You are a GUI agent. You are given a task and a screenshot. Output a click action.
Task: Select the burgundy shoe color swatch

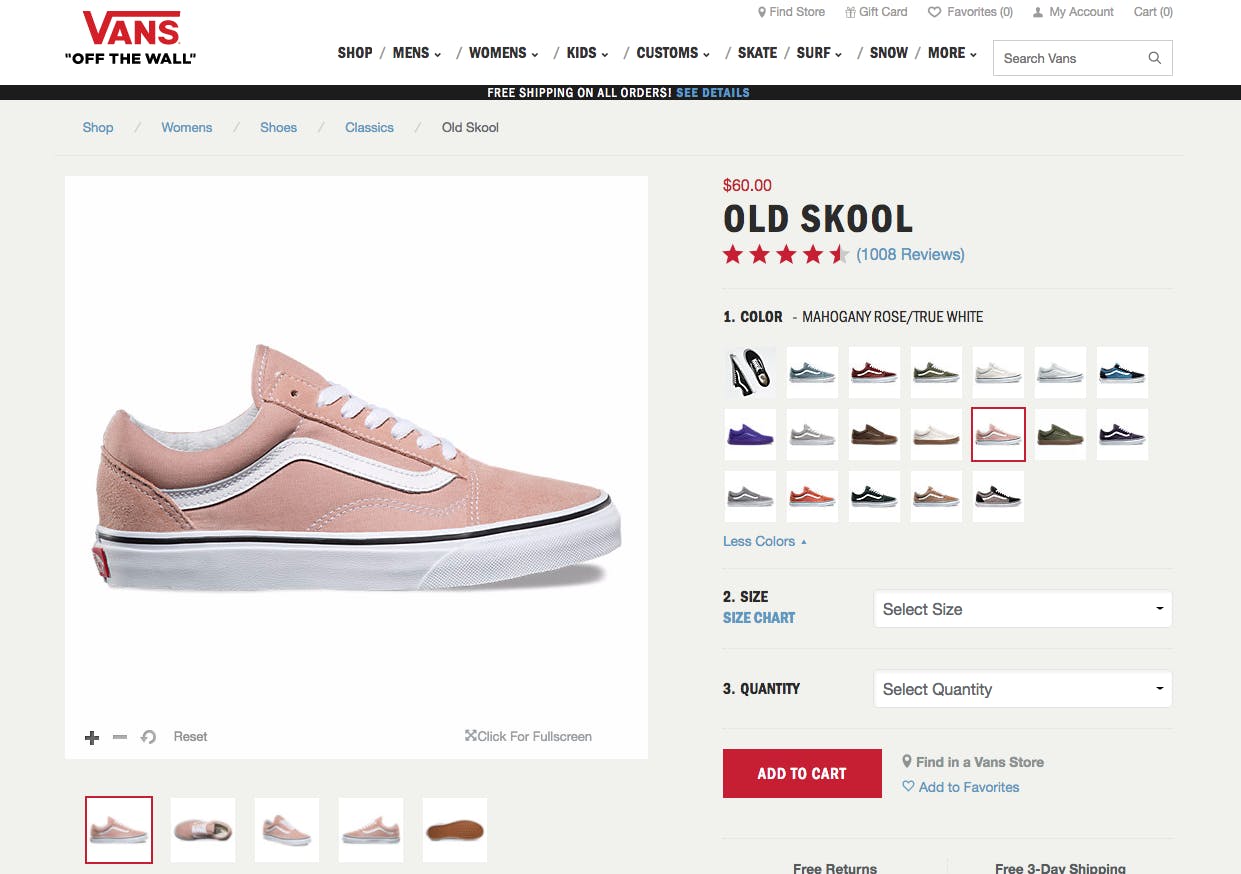coord(874,373)
